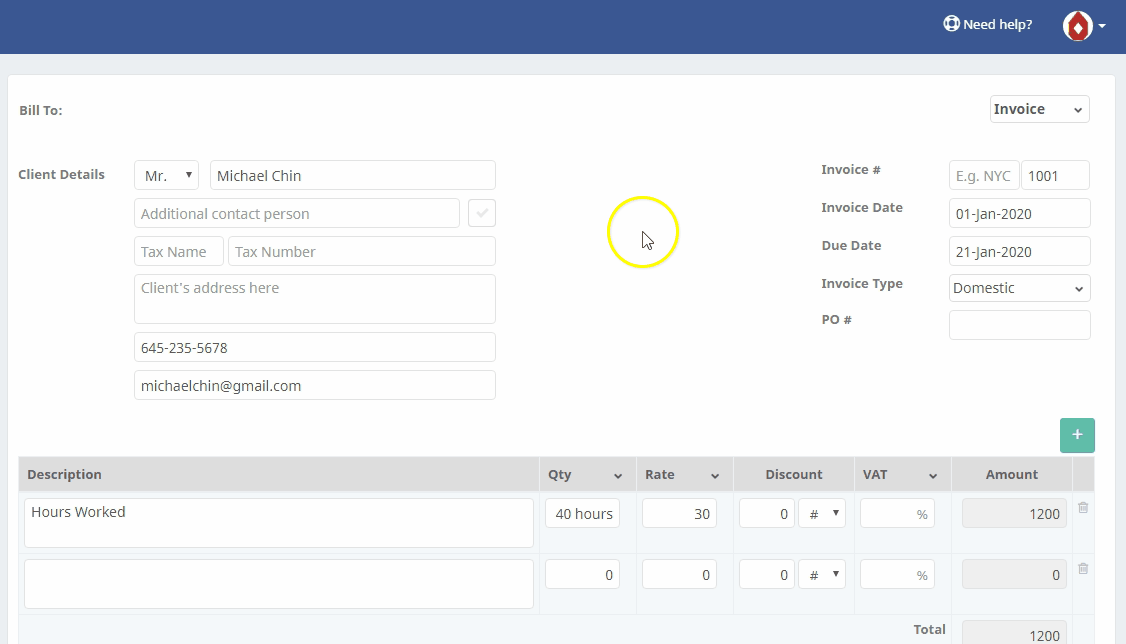Click the email field michaelchin@gmail.com
Screen dimensions: 1126x644
click(x=315, y=386)
